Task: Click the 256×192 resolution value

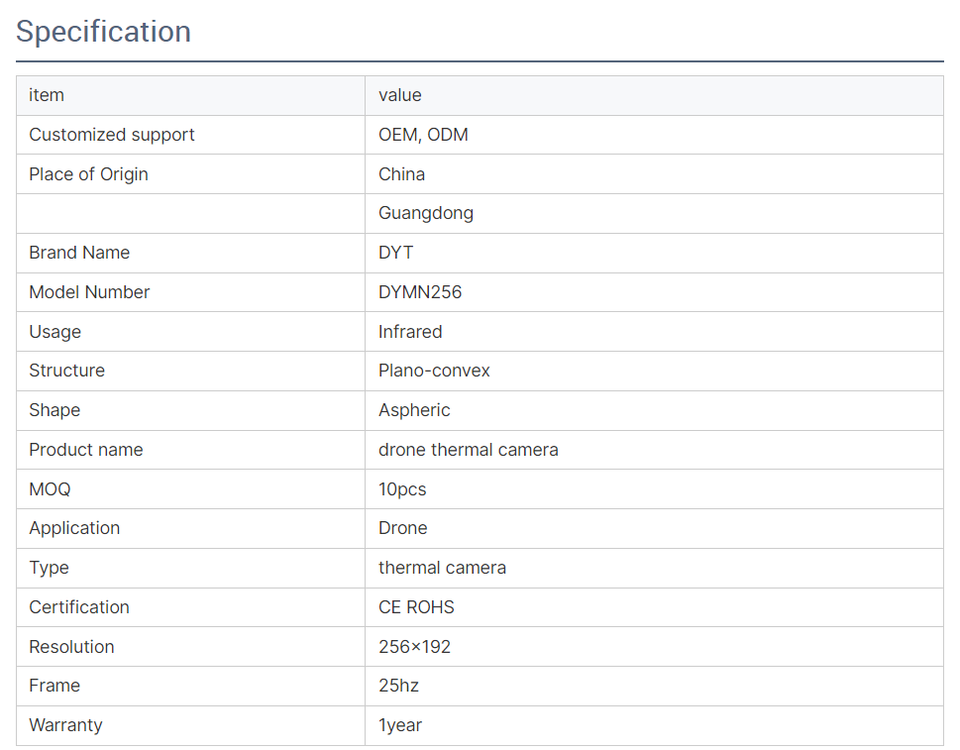Action: click(414, 647)
